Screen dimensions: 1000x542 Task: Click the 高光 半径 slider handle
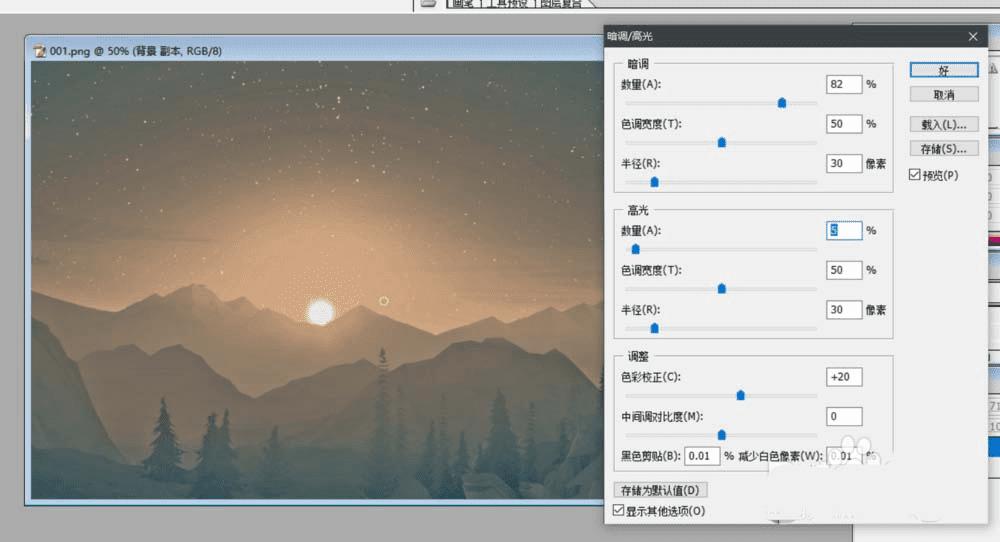coord(654,328)
